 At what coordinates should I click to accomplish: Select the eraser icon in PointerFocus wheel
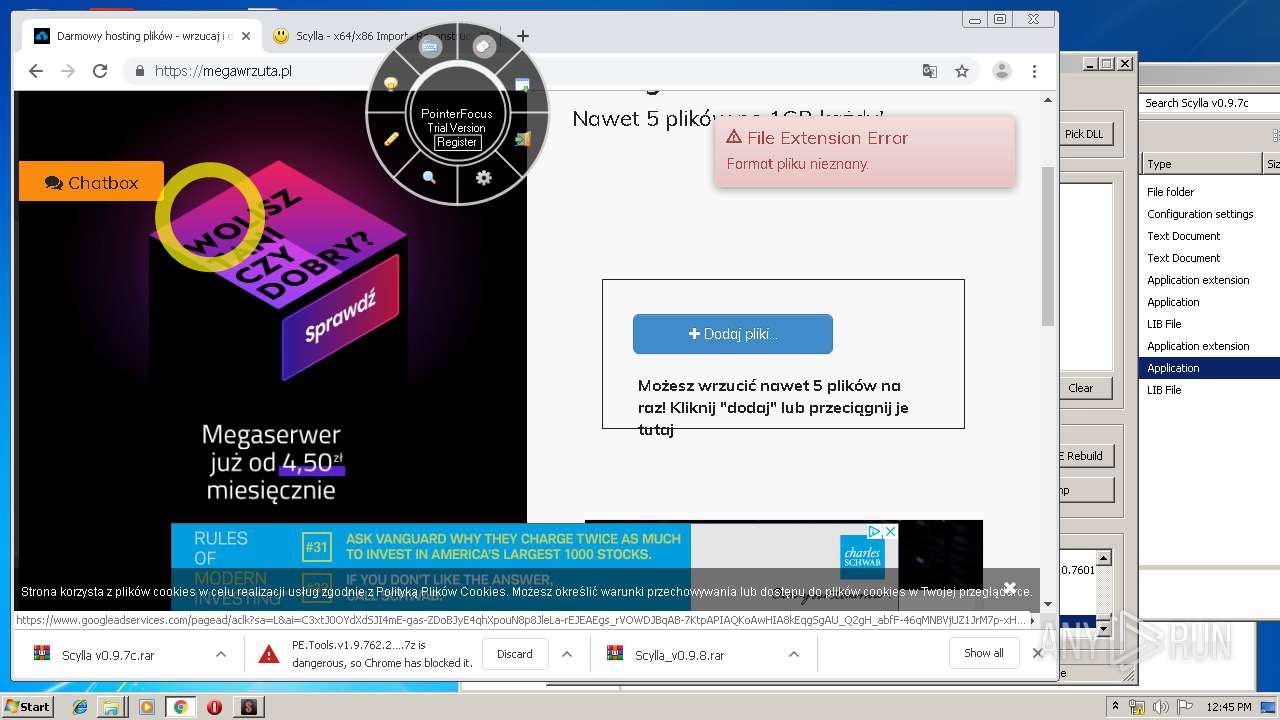pos(484,46)
